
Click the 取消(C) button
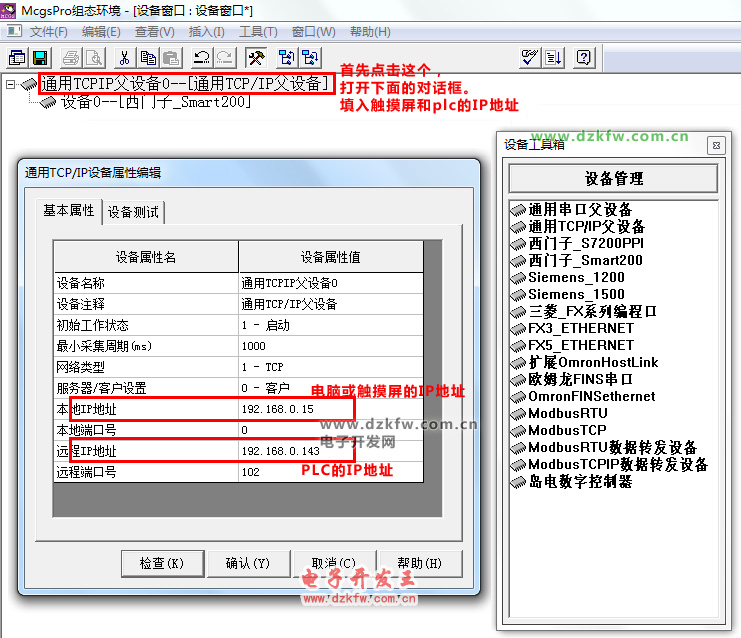click(334, 563)
